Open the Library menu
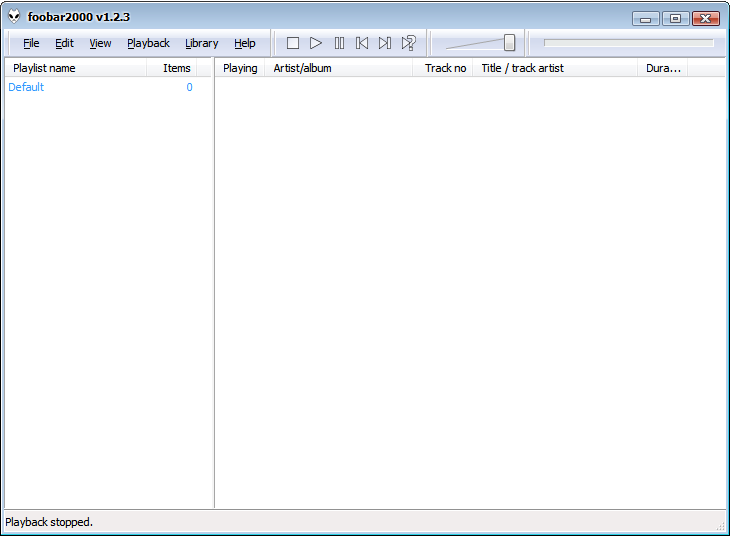This screenshot has height=536, width=730. [x=202, y=43]
